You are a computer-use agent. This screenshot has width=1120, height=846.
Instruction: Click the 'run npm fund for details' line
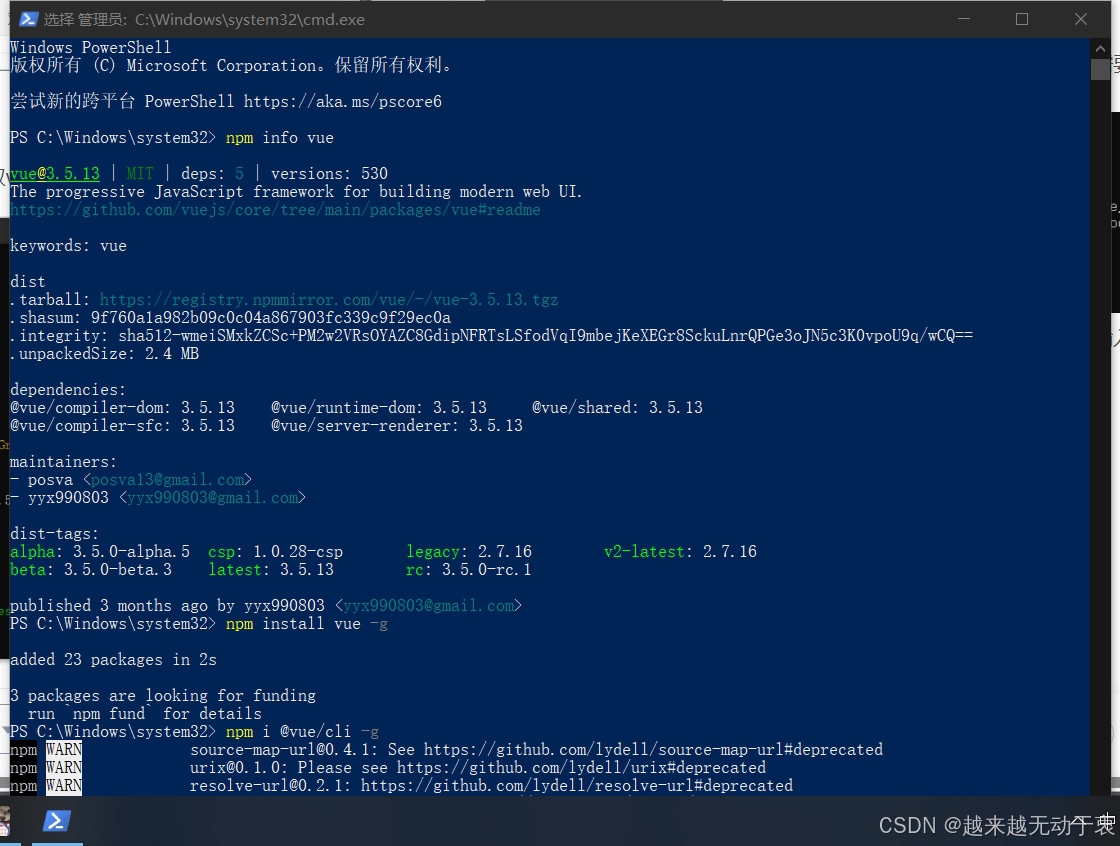click(144, 714)
